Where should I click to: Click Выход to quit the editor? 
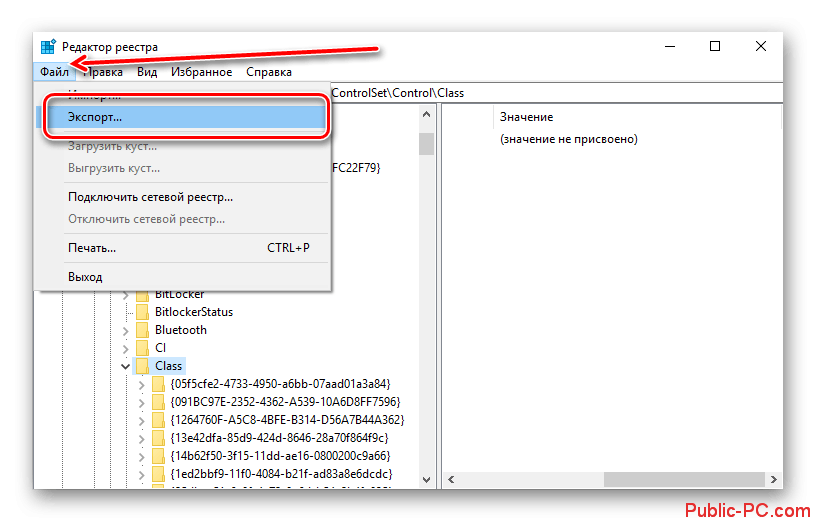[x=183, y=277]
